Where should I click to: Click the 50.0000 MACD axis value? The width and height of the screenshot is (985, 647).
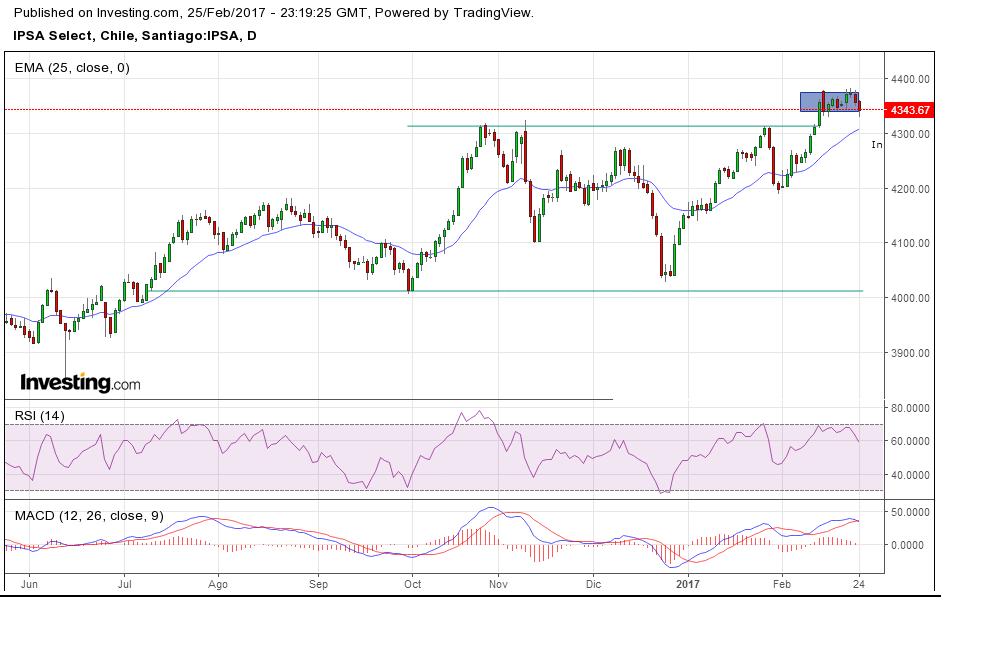(910, 512)
